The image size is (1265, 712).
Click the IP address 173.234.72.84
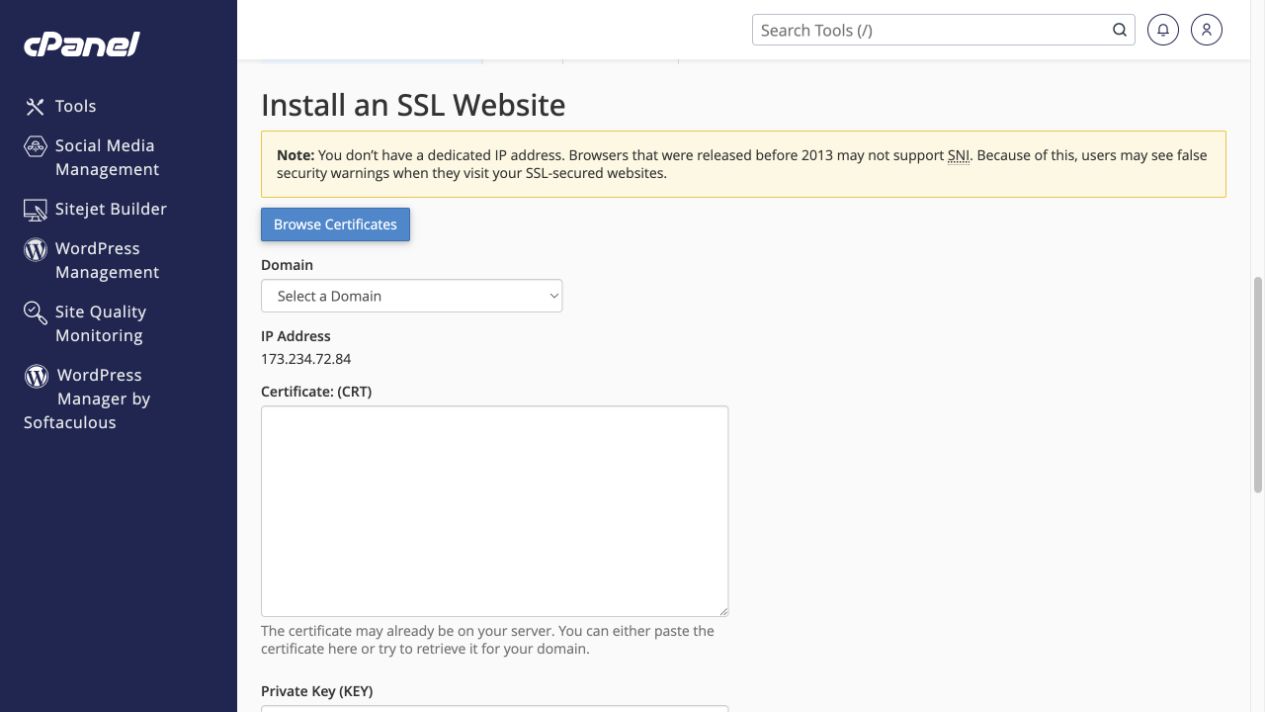(306, 359)
